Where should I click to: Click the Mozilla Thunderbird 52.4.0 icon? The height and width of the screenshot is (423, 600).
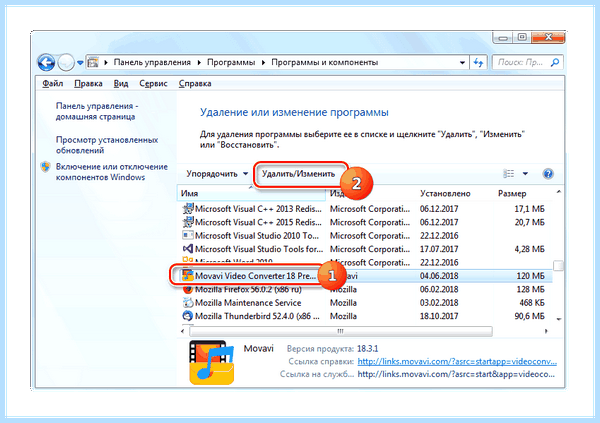pyautogui.click(x=188, y=316)
